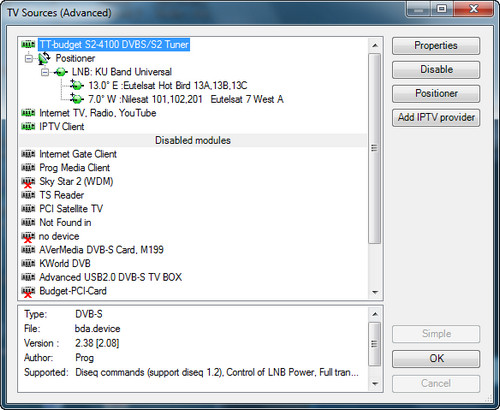
Task: Open Properties of the selected source
Action: coord(436,46)
